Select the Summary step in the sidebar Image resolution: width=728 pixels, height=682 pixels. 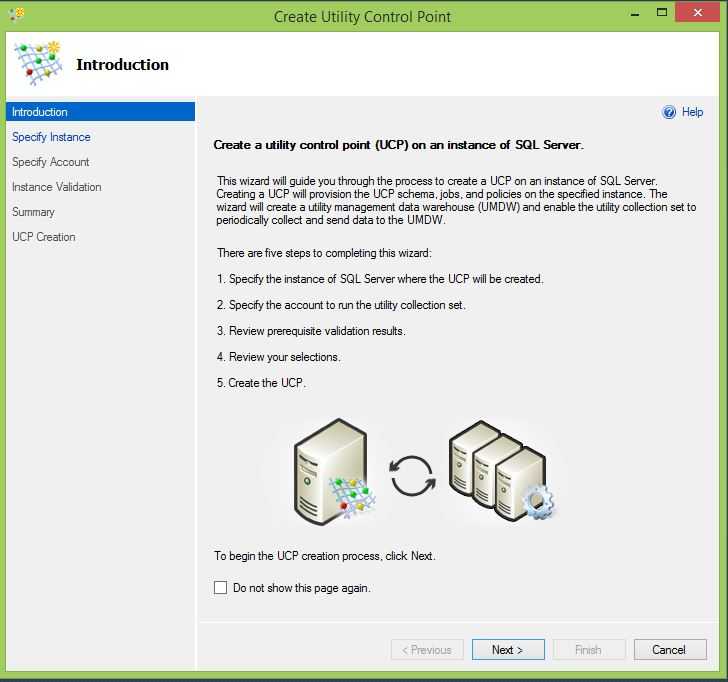pos(33,212)
